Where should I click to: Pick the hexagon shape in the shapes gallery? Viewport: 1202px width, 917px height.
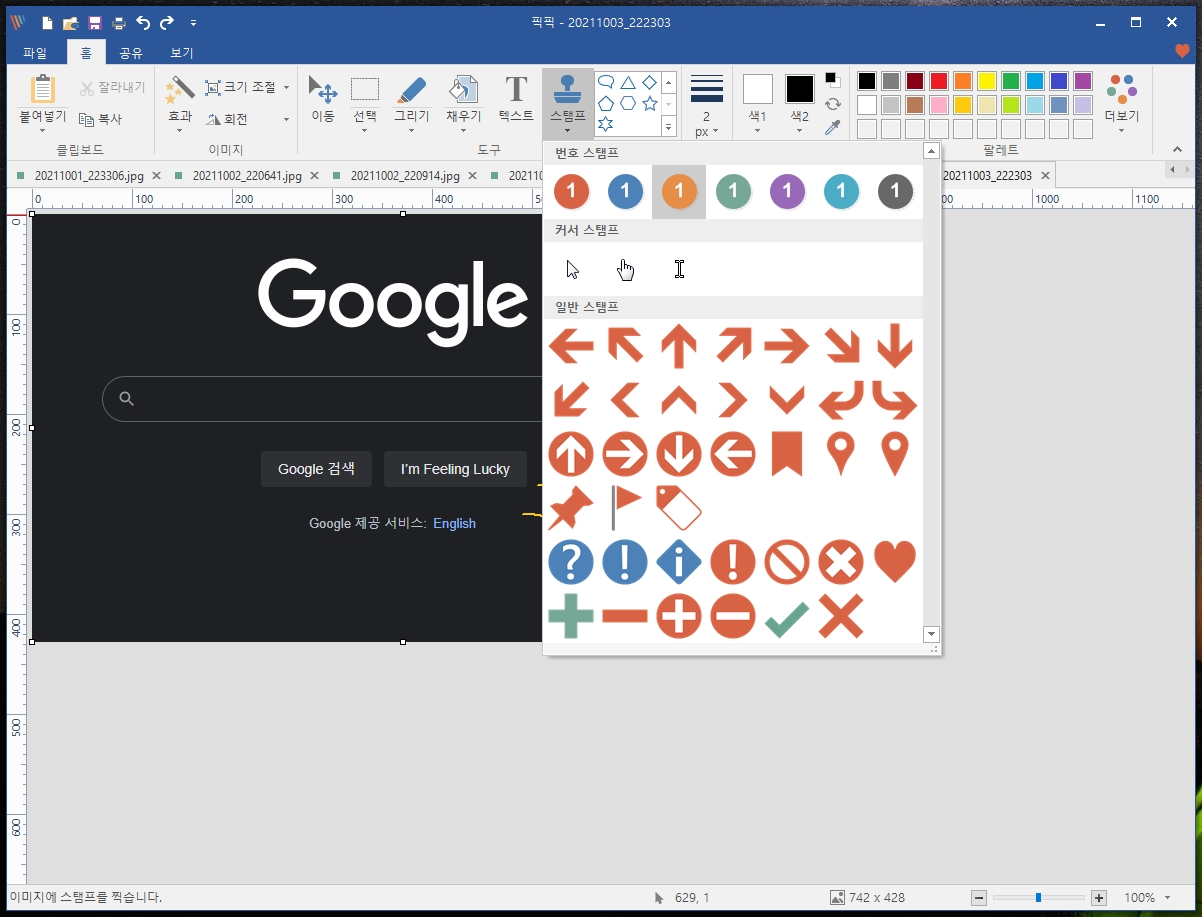tap(628, 103)
